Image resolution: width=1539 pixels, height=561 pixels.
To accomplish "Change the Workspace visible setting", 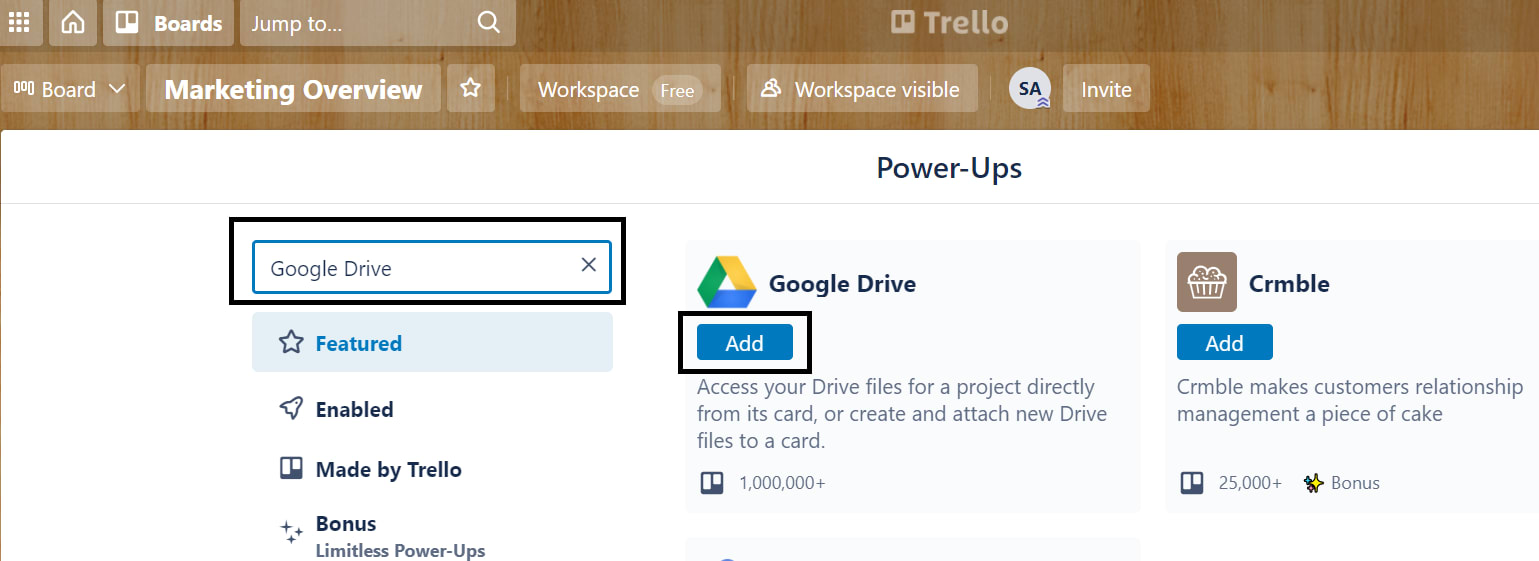I will (x=863, y=89).
